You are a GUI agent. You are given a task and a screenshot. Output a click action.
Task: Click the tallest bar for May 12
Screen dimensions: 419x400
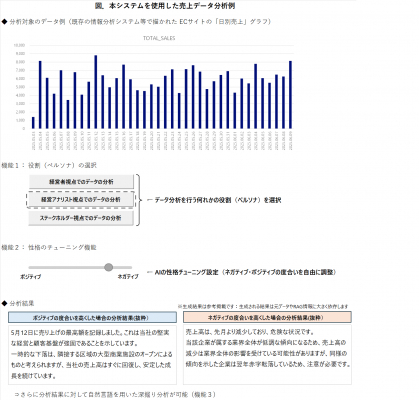(96, 92)
